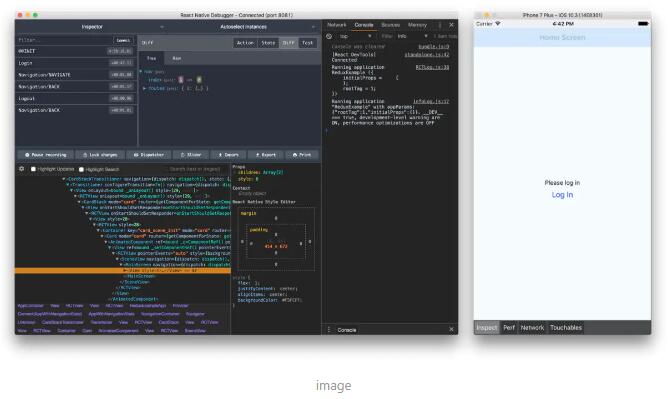Image resolution: width=671 pixels, height=399 pixels.
Task: Open the Console drawer three-dot menu
Action: point(329,330)
